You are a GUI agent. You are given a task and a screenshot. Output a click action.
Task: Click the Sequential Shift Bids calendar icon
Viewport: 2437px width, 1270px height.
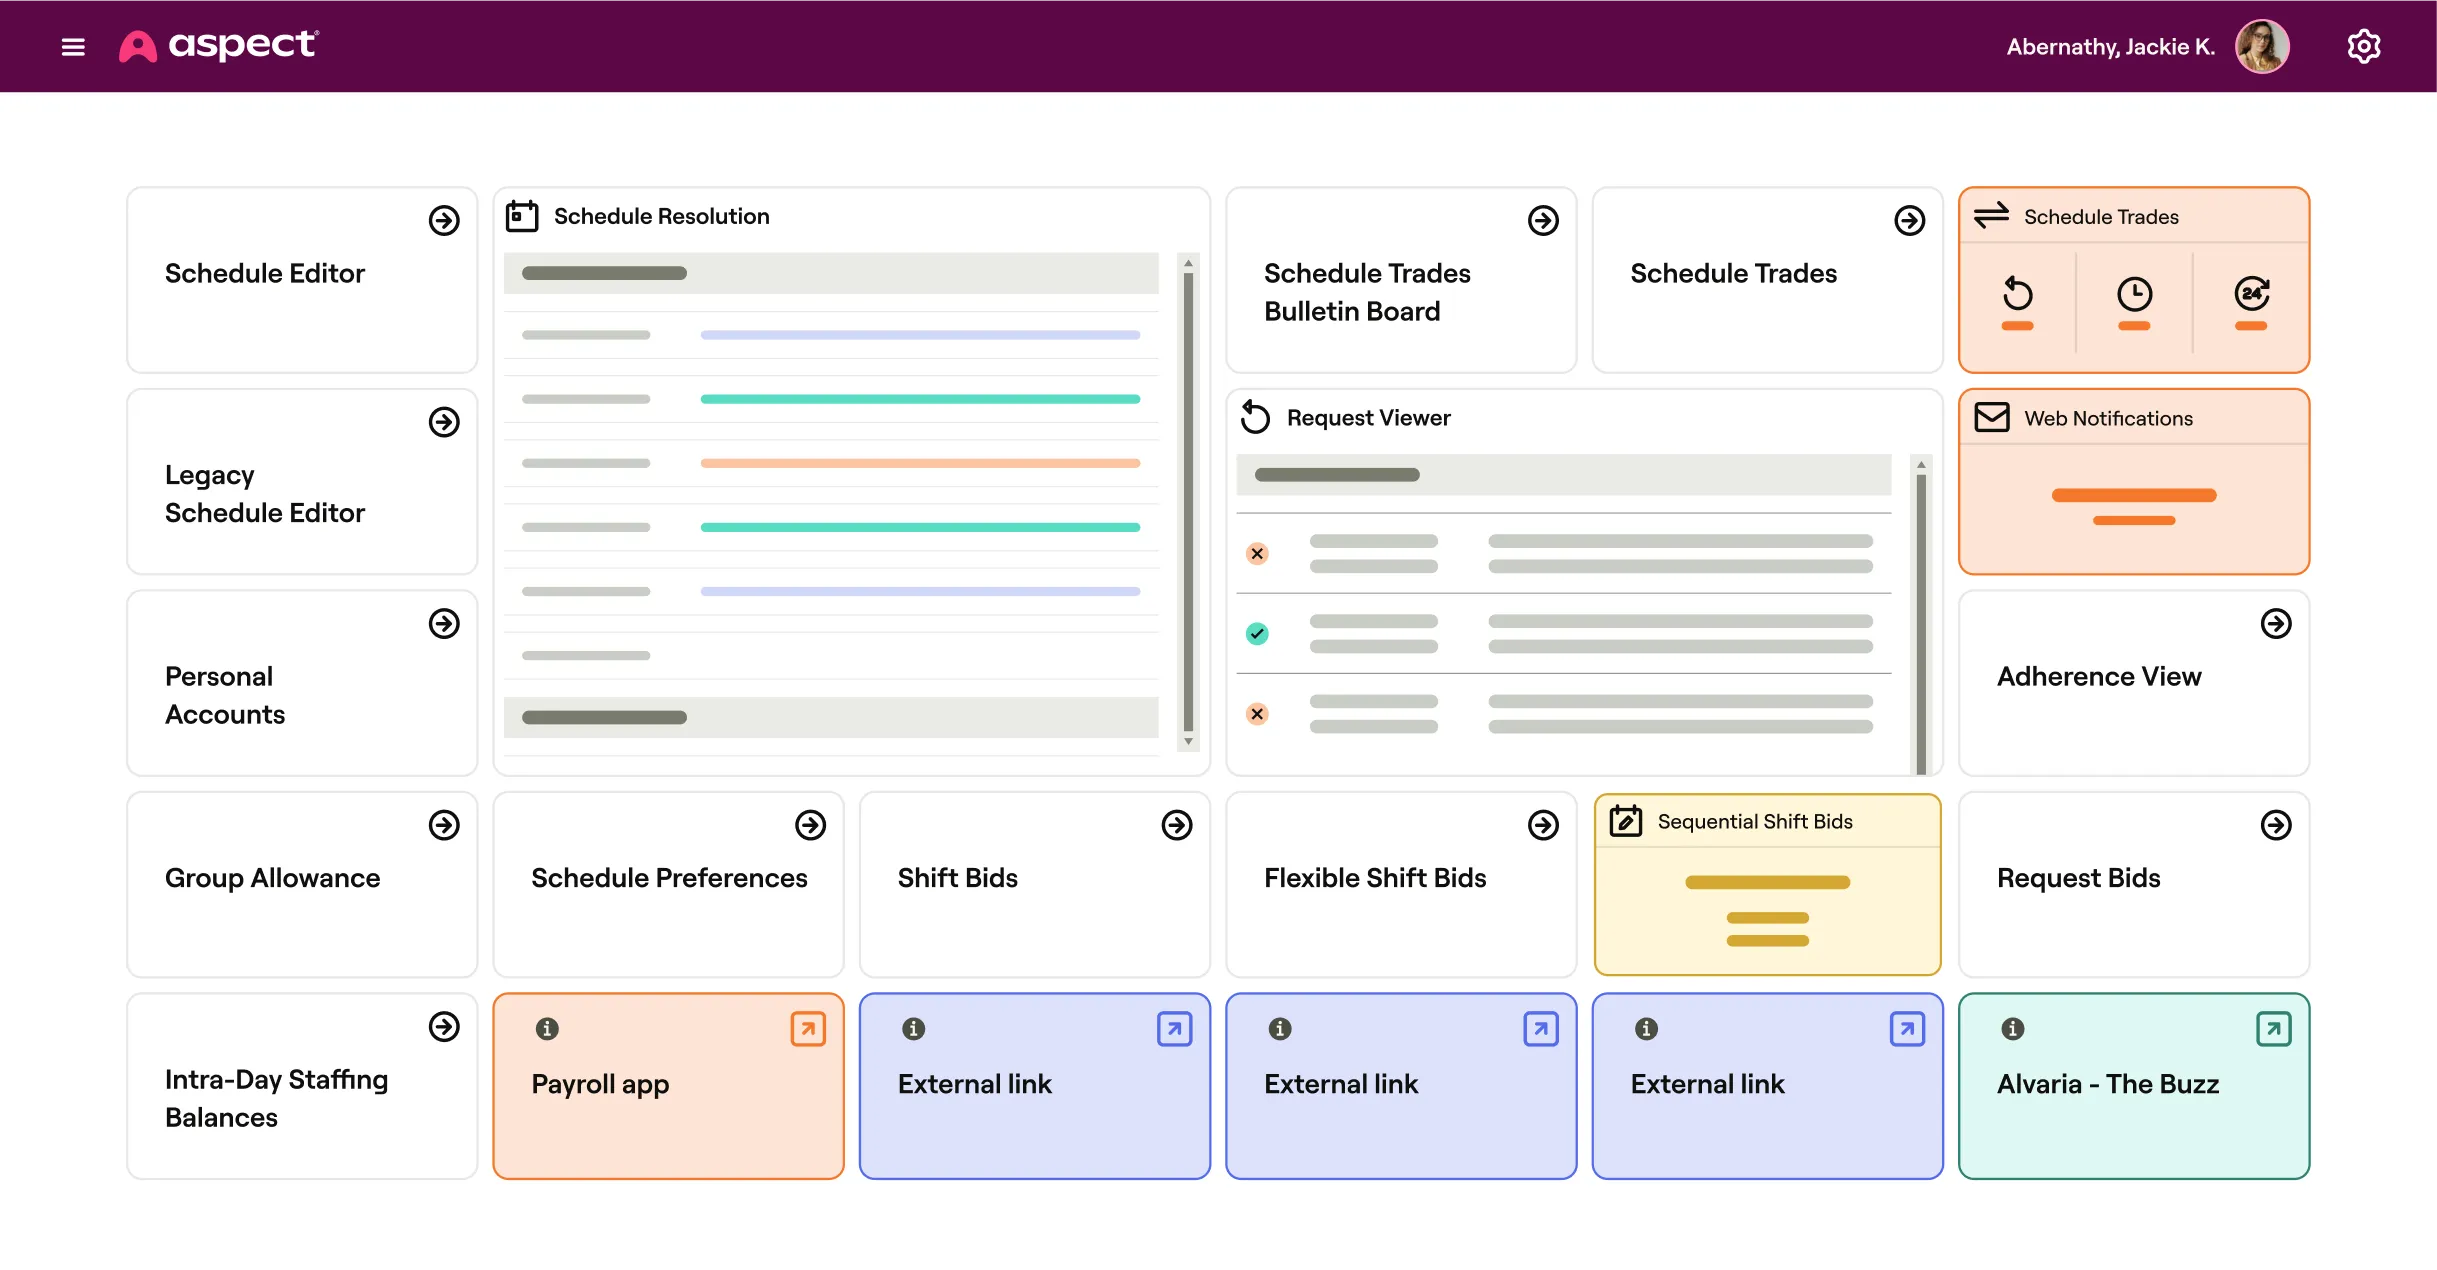point(1626,821)
